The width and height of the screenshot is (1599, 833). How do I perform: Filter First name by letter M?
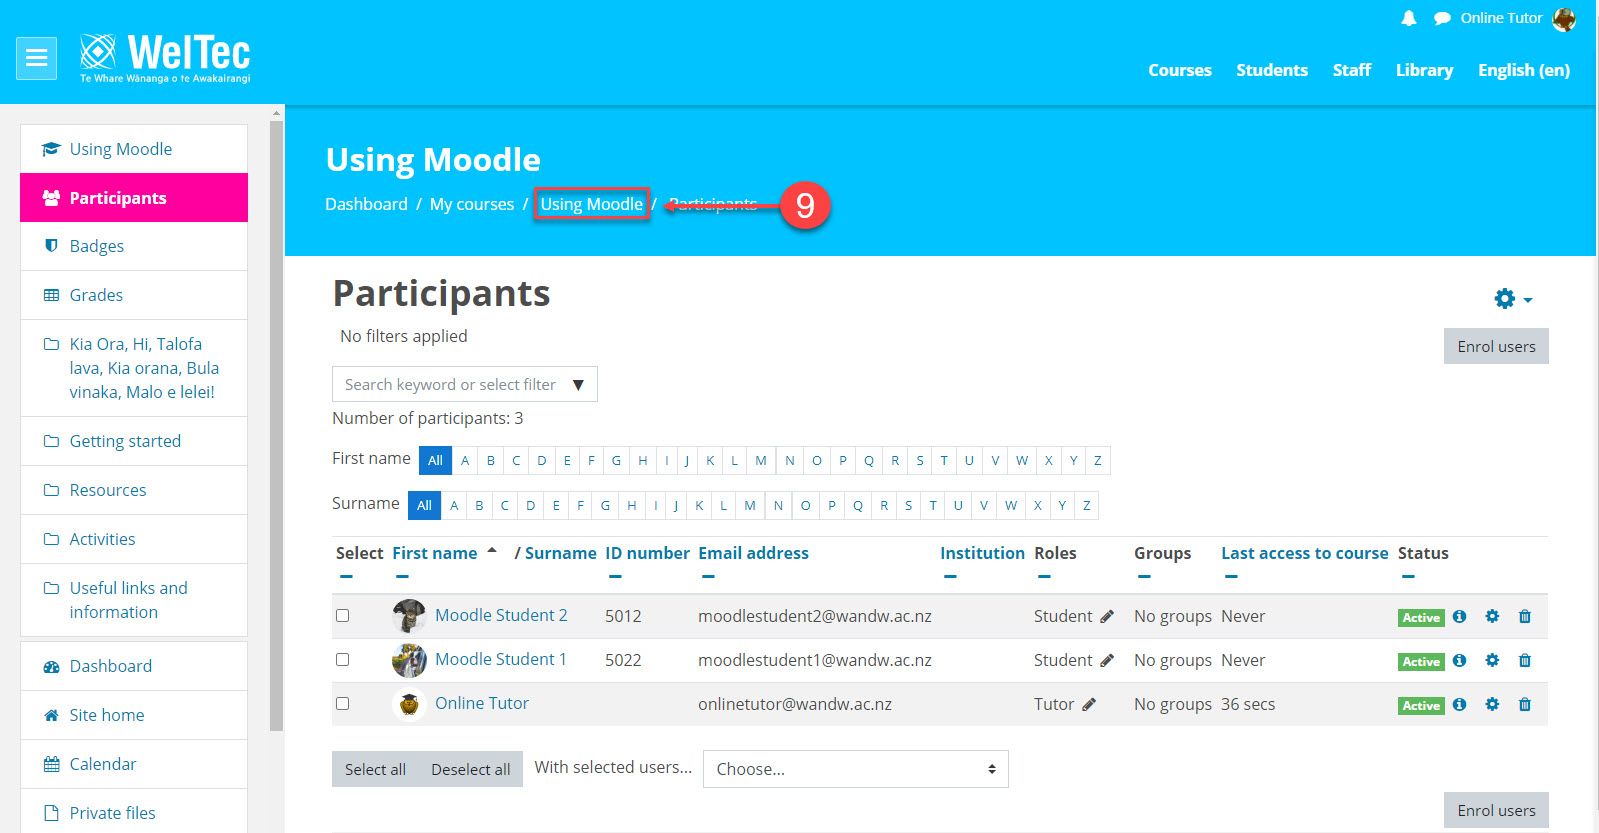pyautogui.click(x=761, y=460)
